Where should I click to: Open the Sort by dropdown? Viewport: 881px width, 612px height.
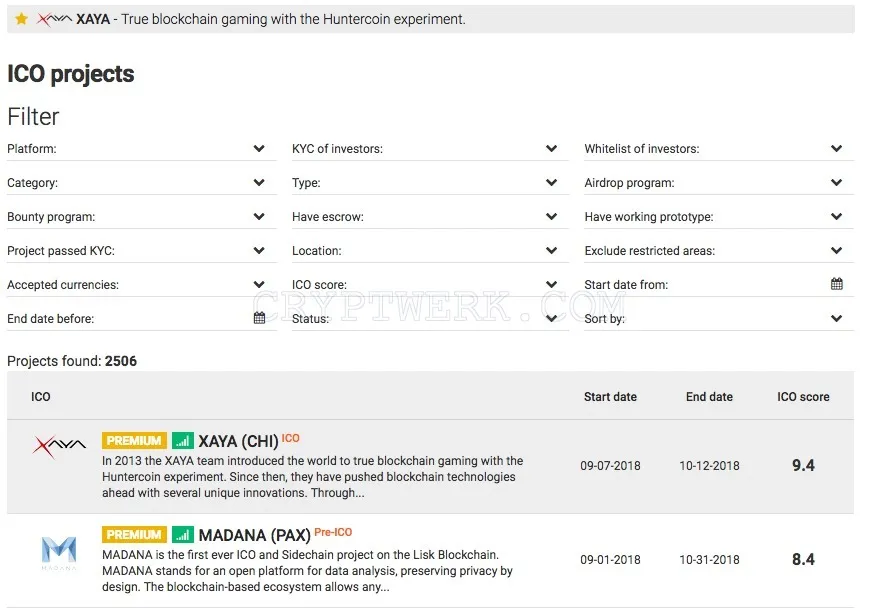719,319
